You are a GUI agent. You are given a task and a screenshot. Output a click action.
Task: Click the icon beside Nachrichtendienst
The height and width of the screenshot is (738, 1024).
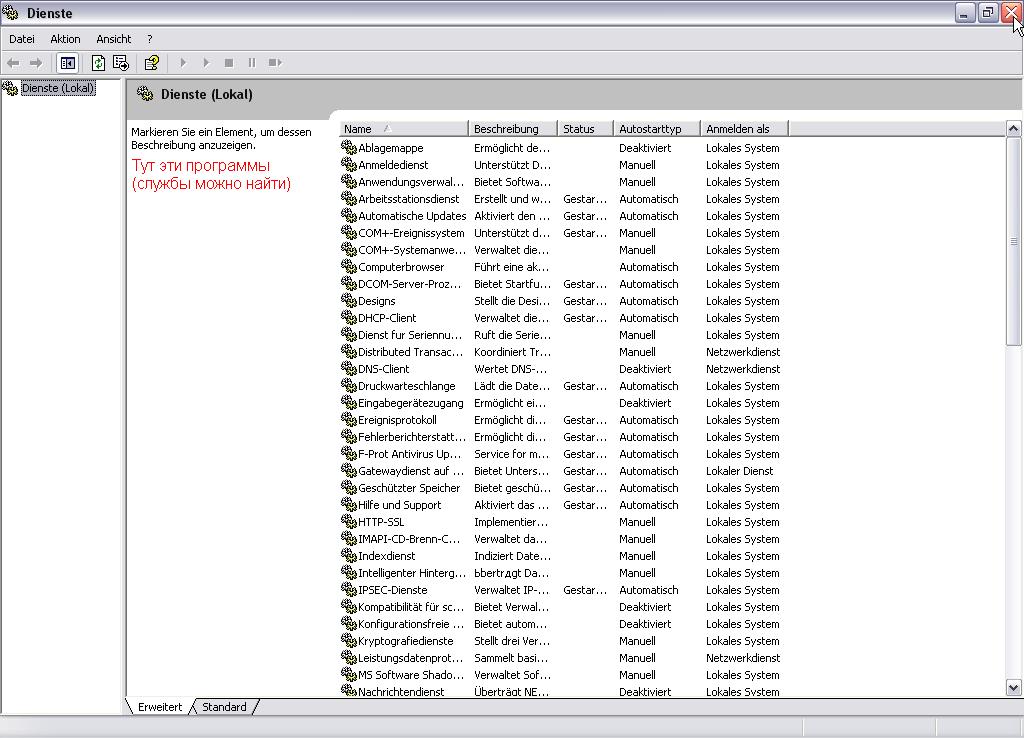coord(349,690)
